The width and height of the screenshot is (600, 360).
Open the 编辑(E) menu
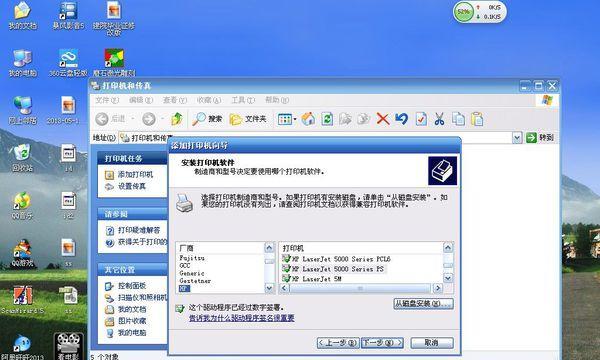point(141,100)
